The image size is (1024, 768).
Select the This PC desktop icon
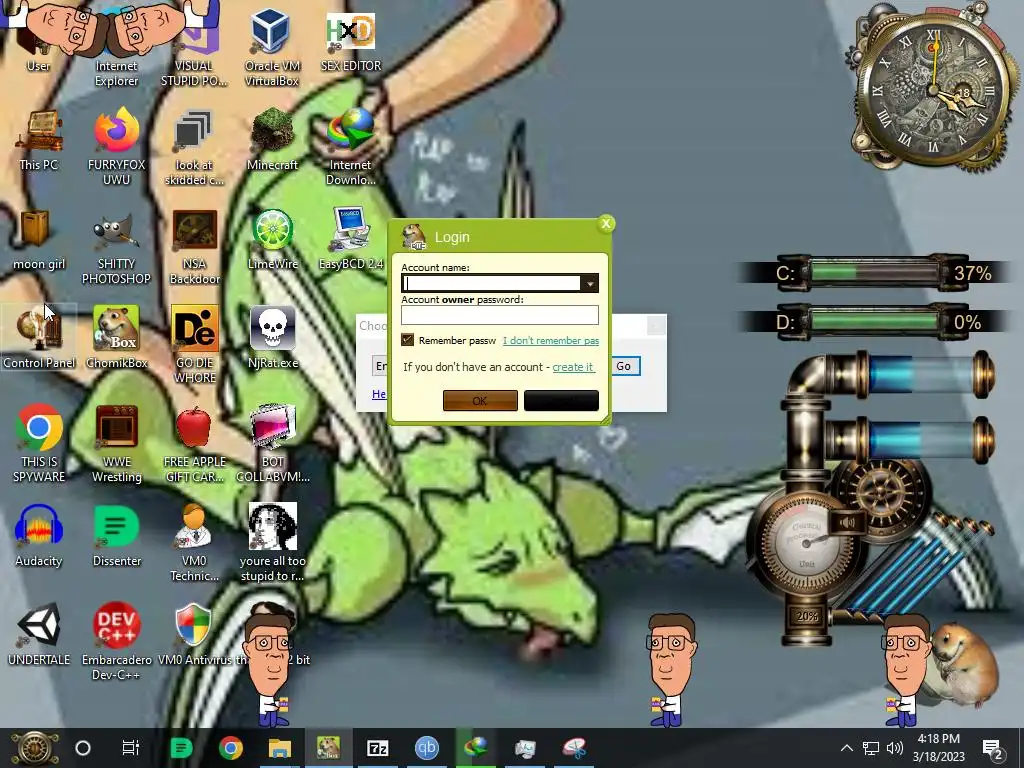[x=39, y=140]
